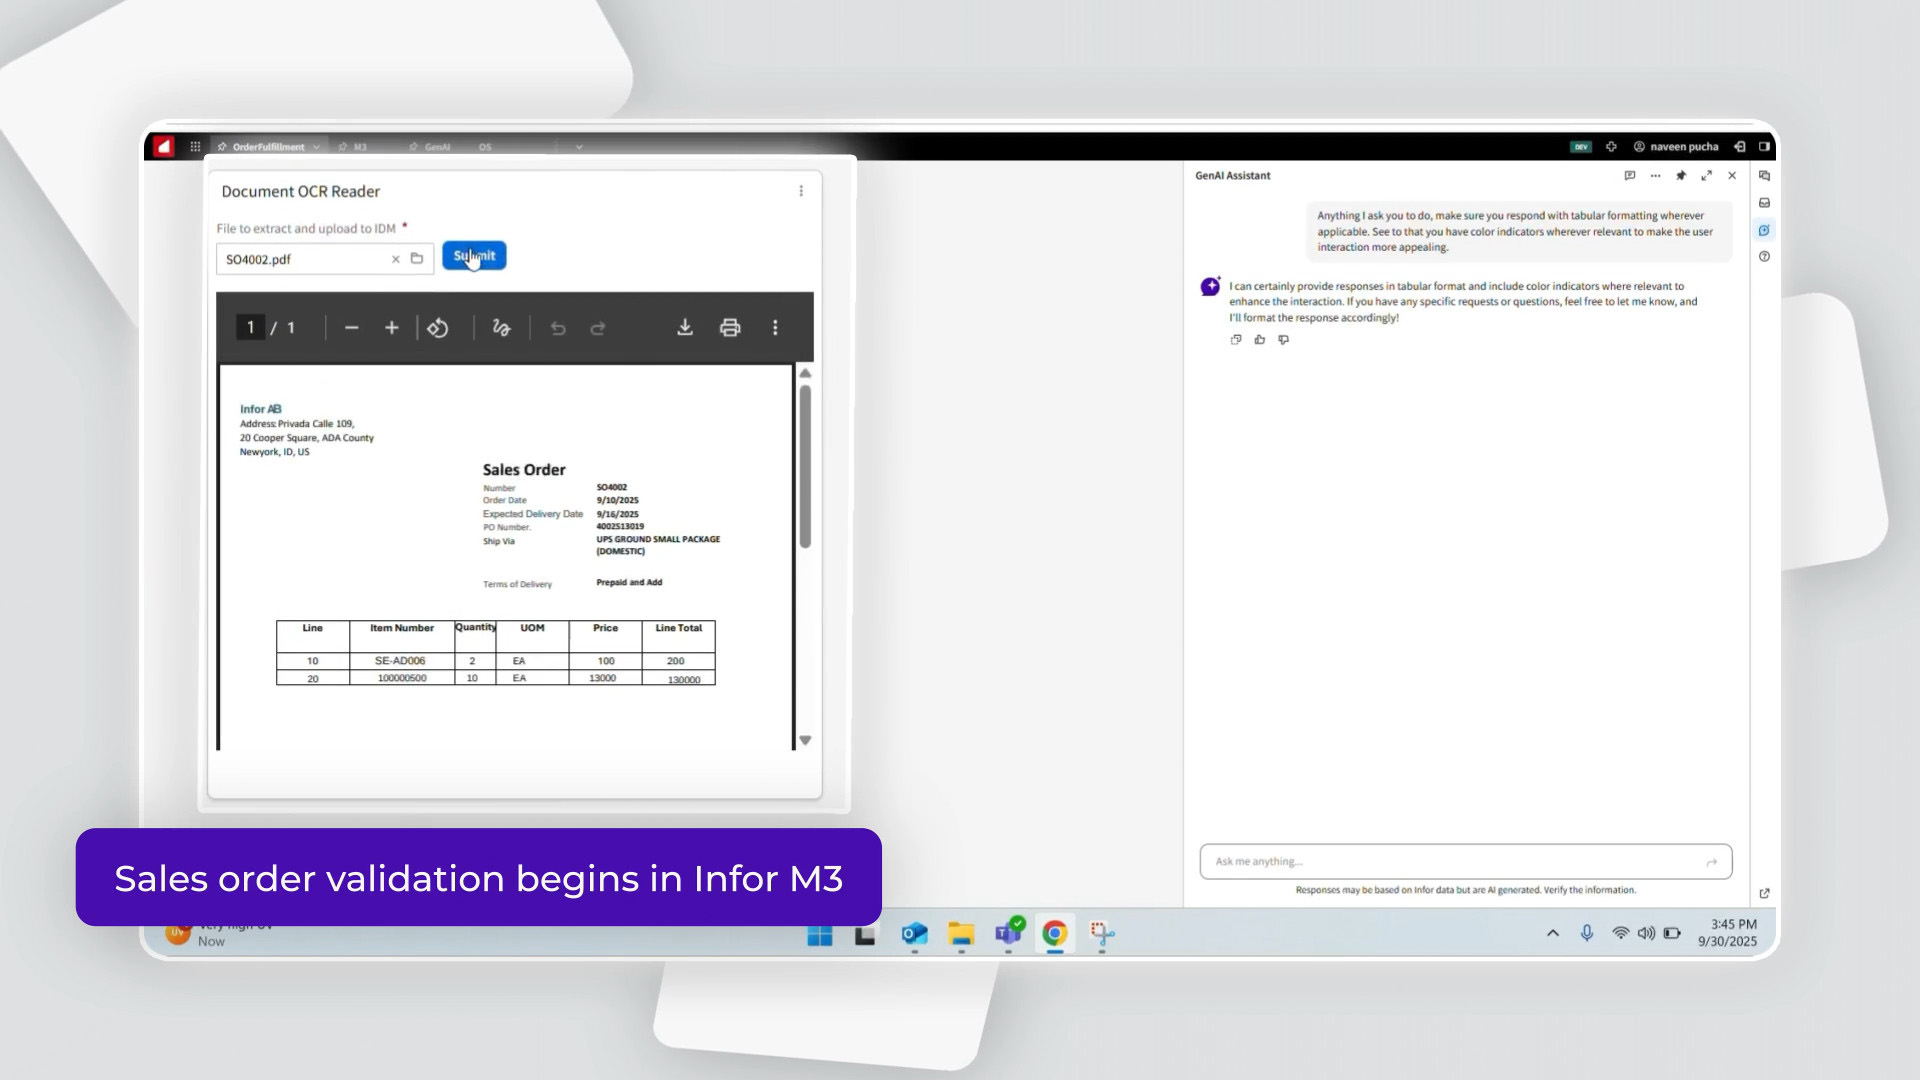Close the GenAI Assistant panel
Image resolution: width=1920 pixels, height=1080 pixels.
click(x=1732, y=176)
